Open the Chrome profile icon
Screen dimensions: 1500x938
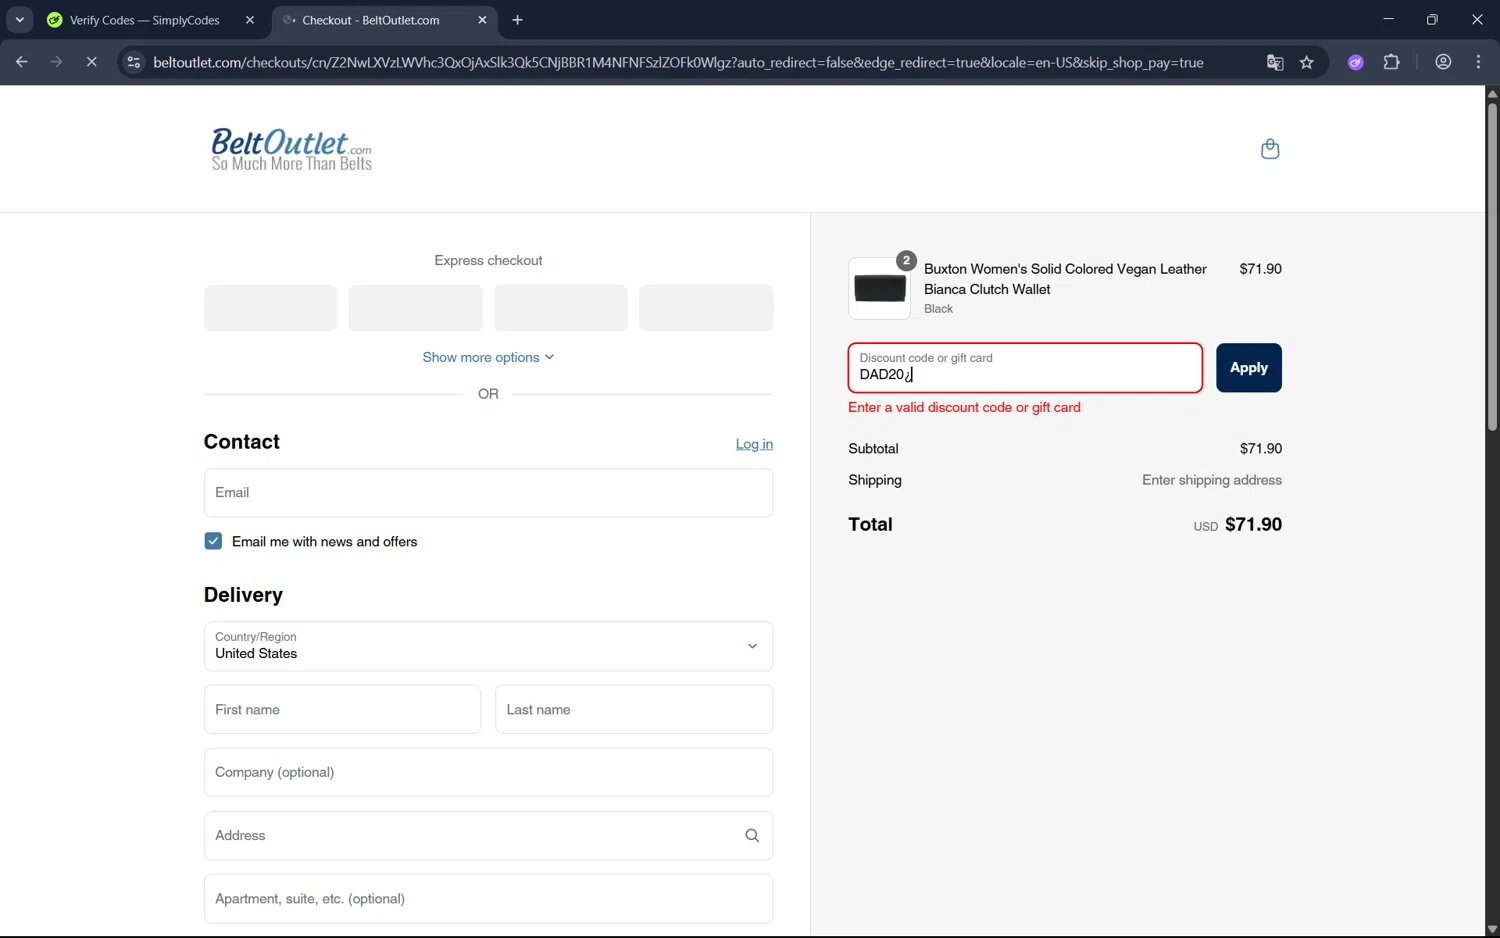coord(1443,62)
